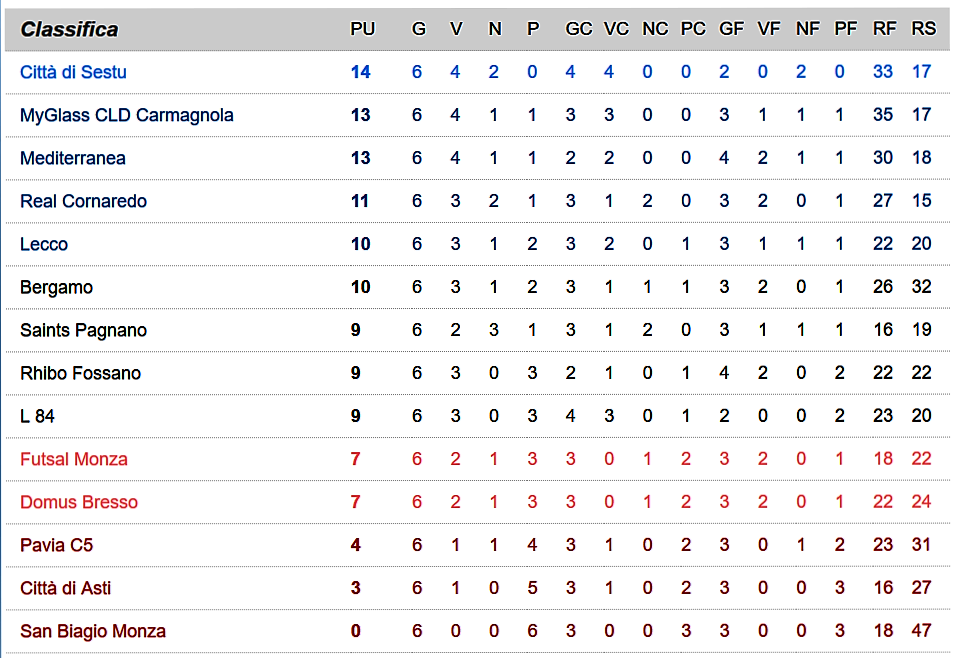Select the Mediterranea team name
The height and width of the screenshot is (658, 957).
75,158
